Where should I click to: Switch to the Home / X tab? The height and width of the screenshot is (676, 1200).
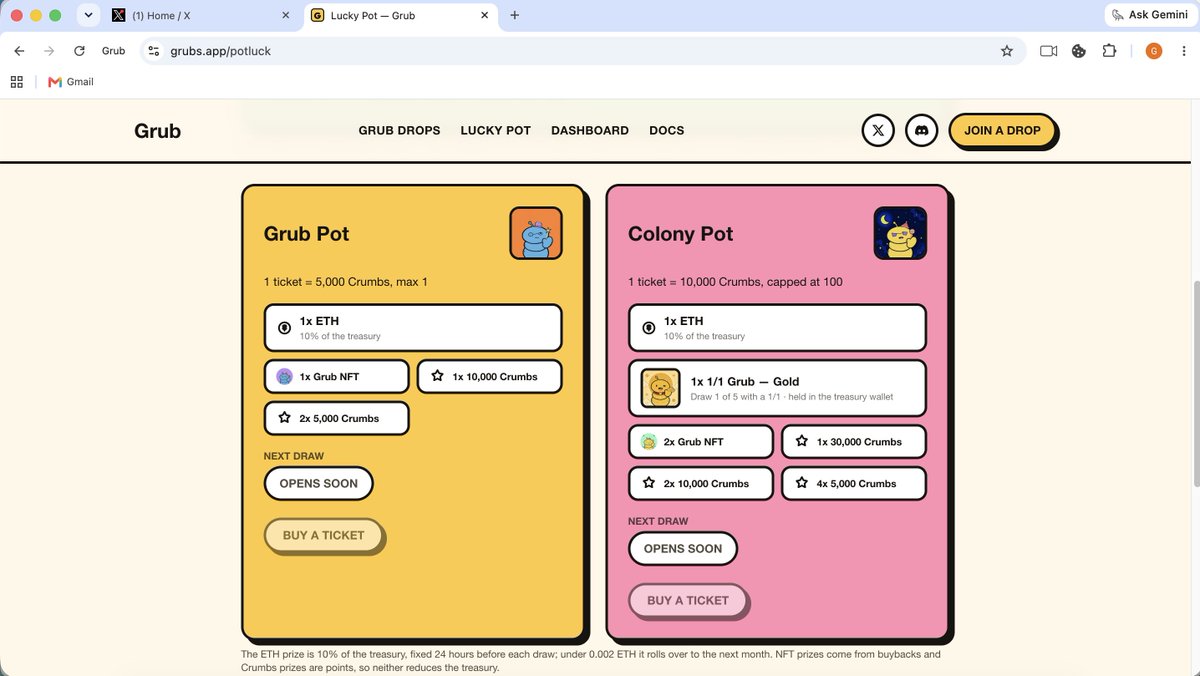(202, 15)
